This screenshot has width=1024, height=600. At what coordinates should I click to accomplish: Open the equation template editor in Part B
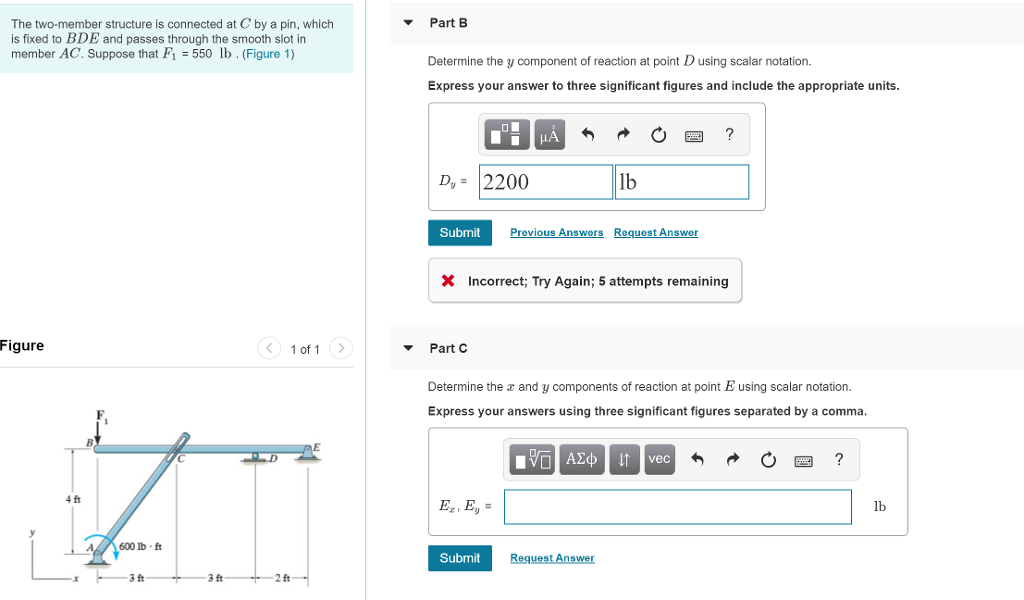(505, 134)
